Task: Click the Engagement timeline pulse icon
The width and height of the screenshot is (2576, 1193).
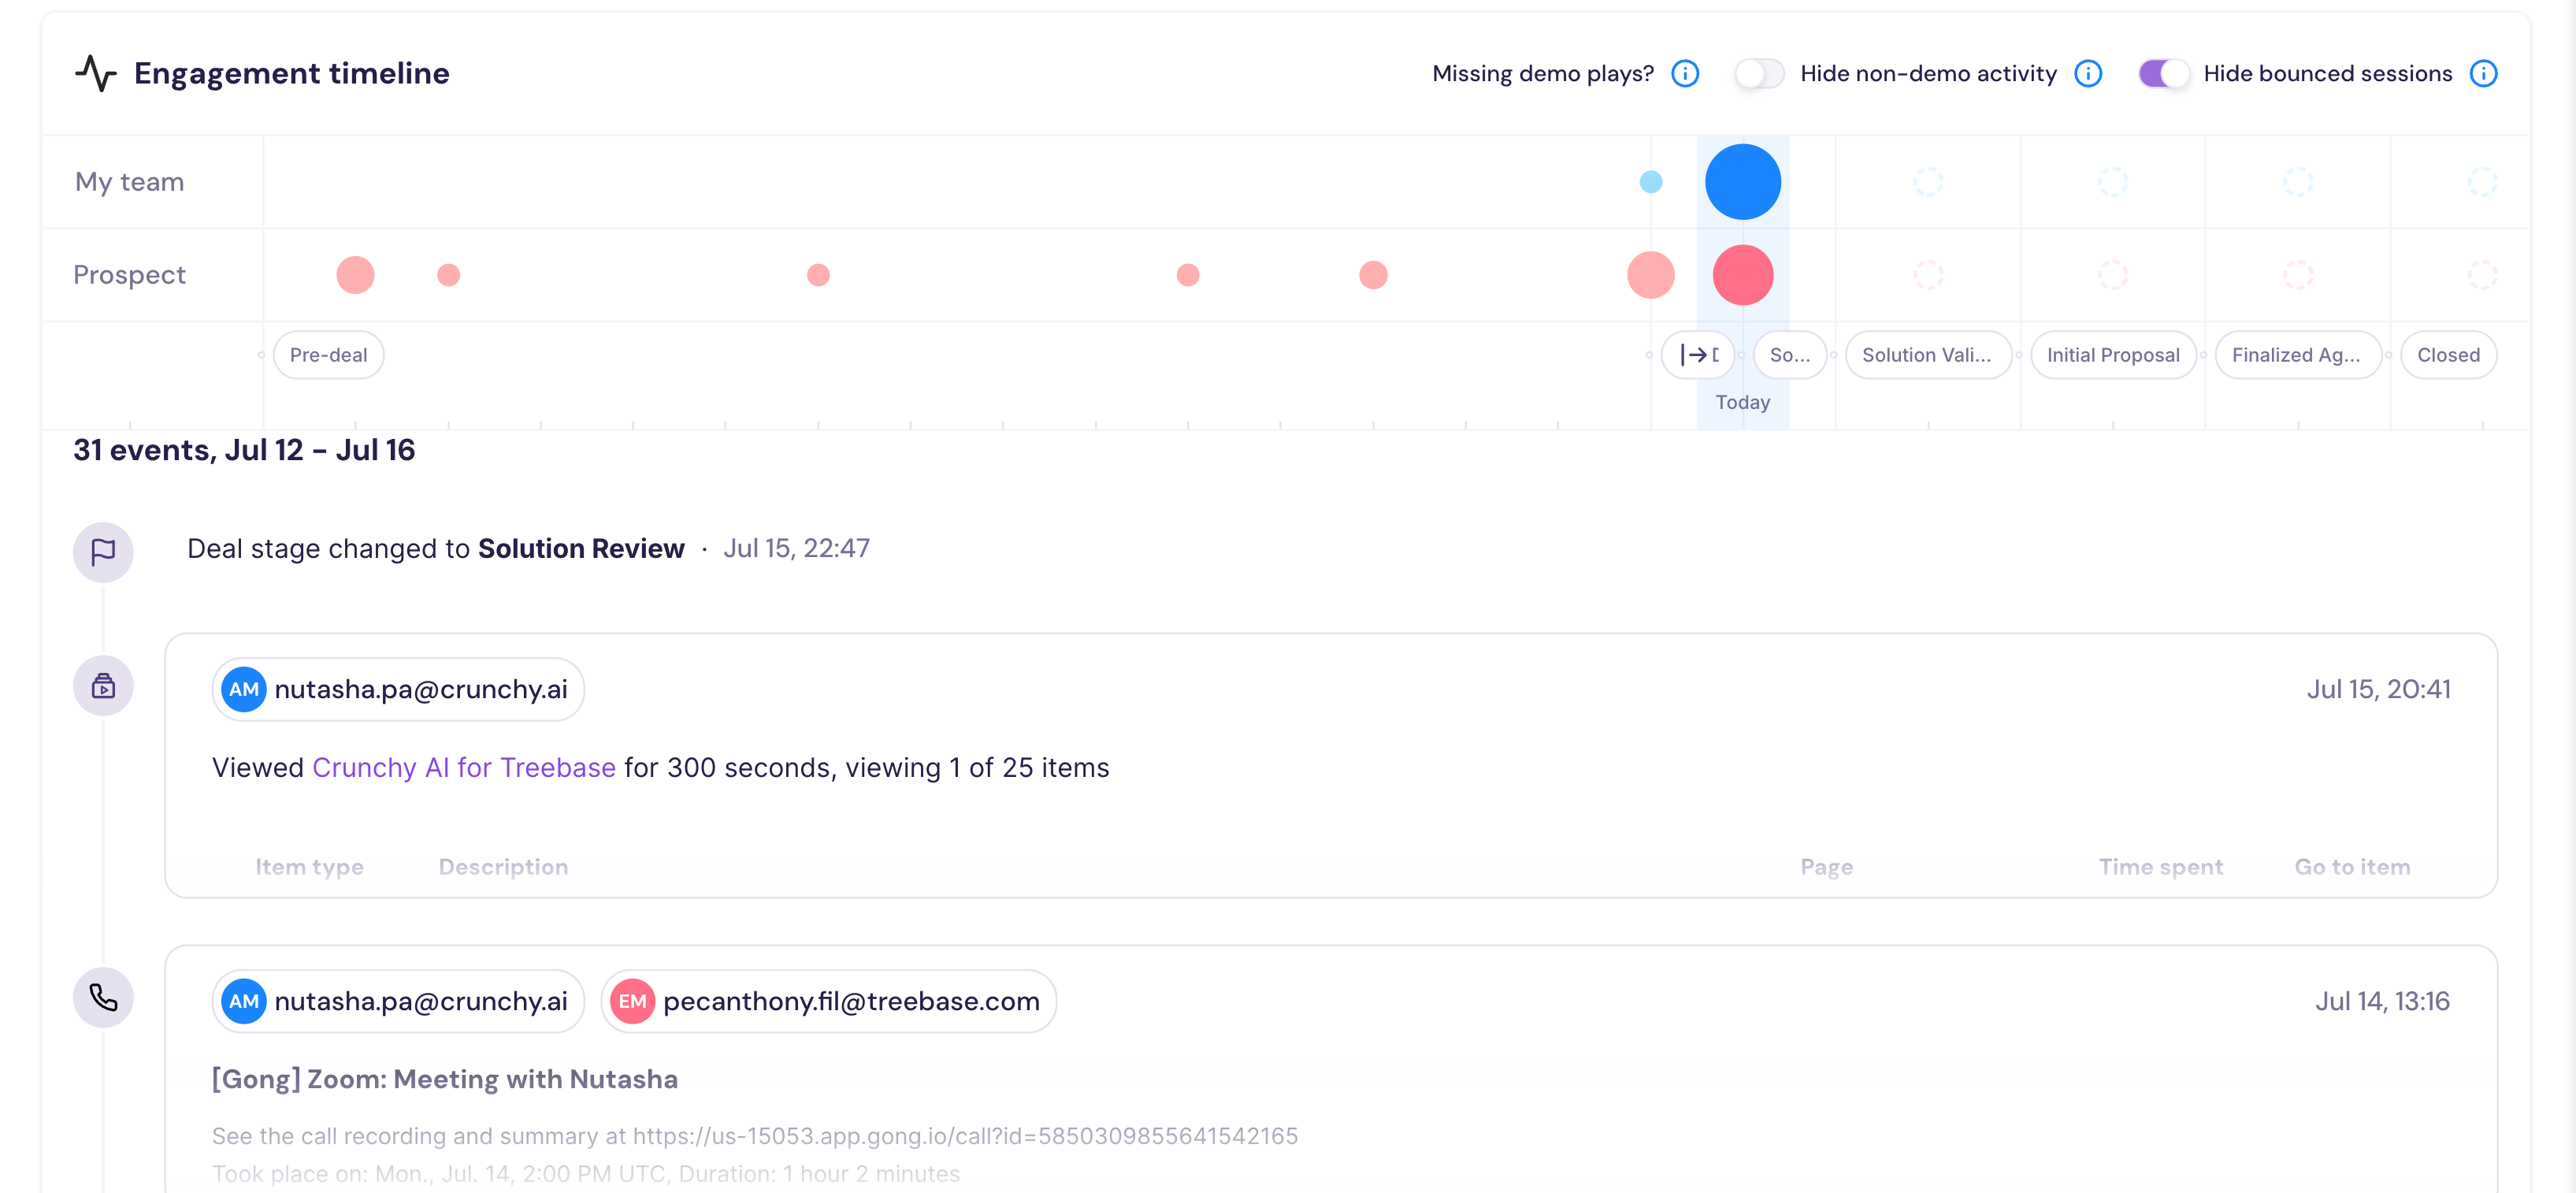Action: 96,73
